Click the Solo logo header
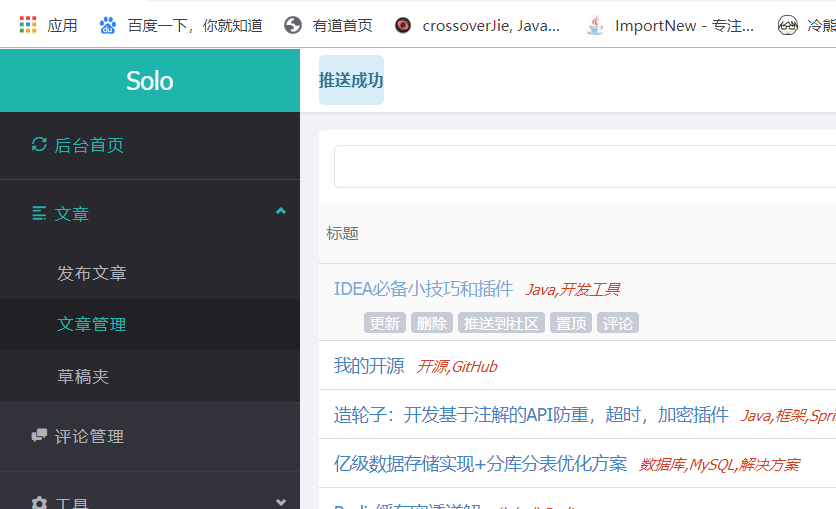The height and width of the screenshot is (509, 836). pyautogui.click(x=150, y=81)
